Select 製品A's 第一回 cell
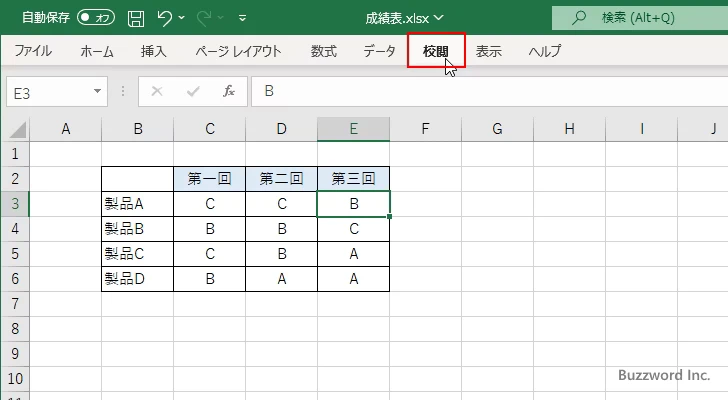 pyautogui.click(x=209, y=204)
